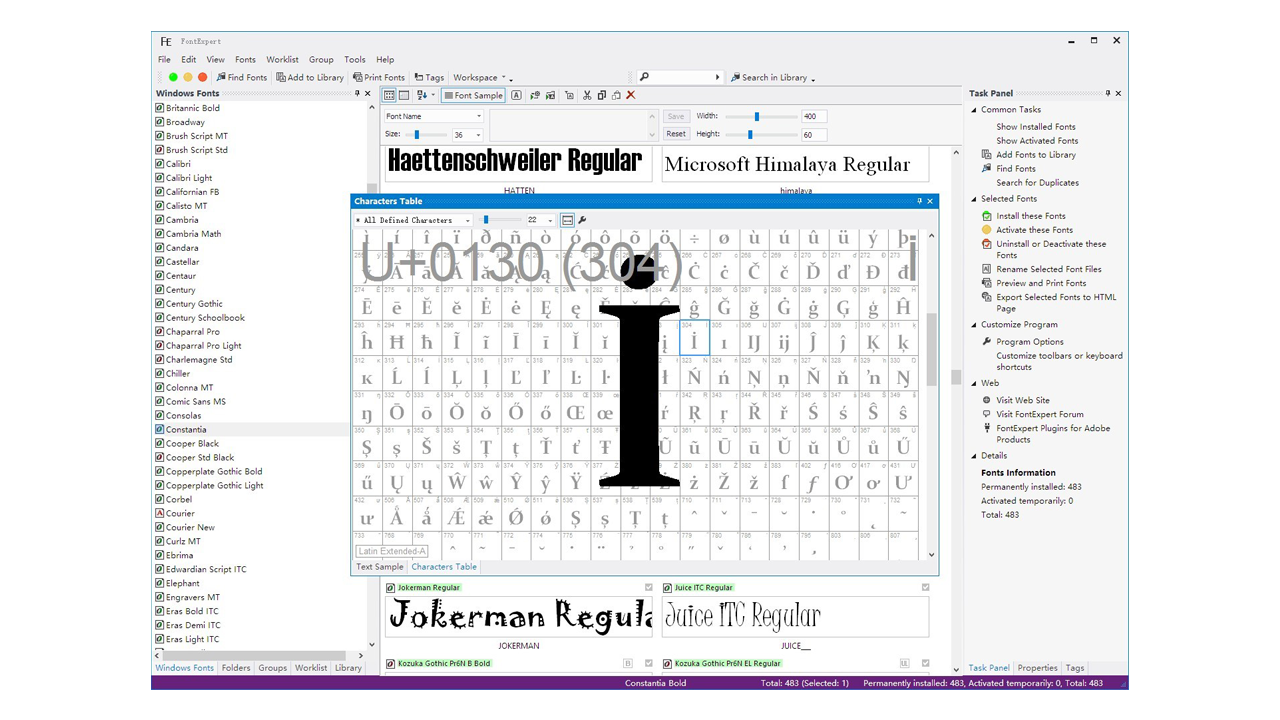Viewport: 1280px width, 720px height.
Task: Open the Worklist menu
Action: coord(283,60)
